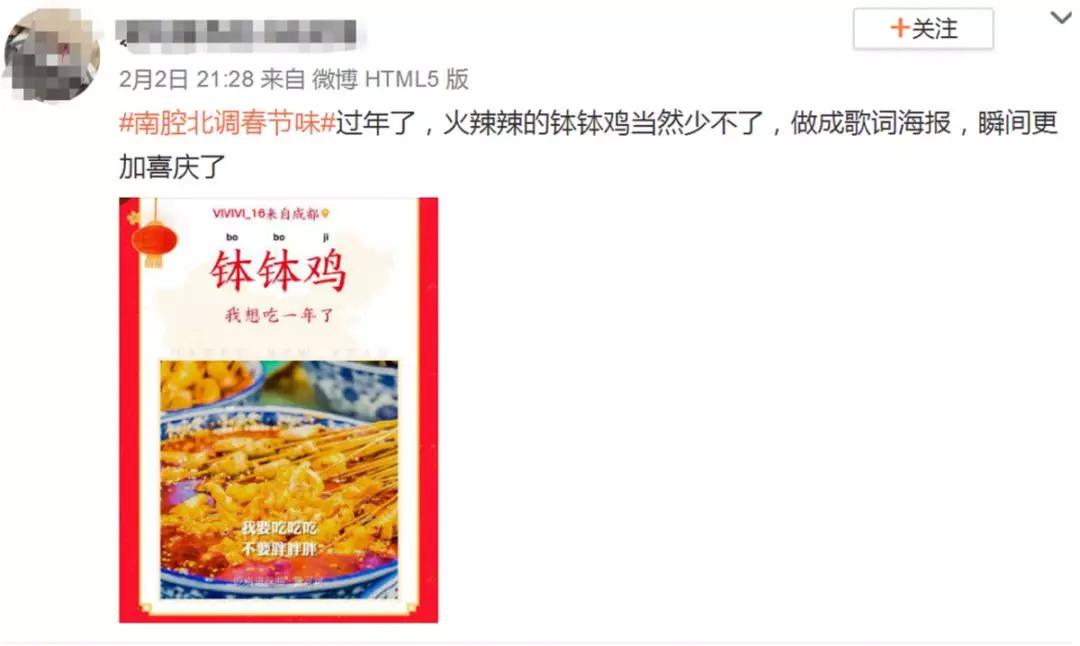The height and width of the screenshot is (646, 1080).
Task: Click the 我想吃一年了 subtitle on the poster
Action: click(279, 315)
